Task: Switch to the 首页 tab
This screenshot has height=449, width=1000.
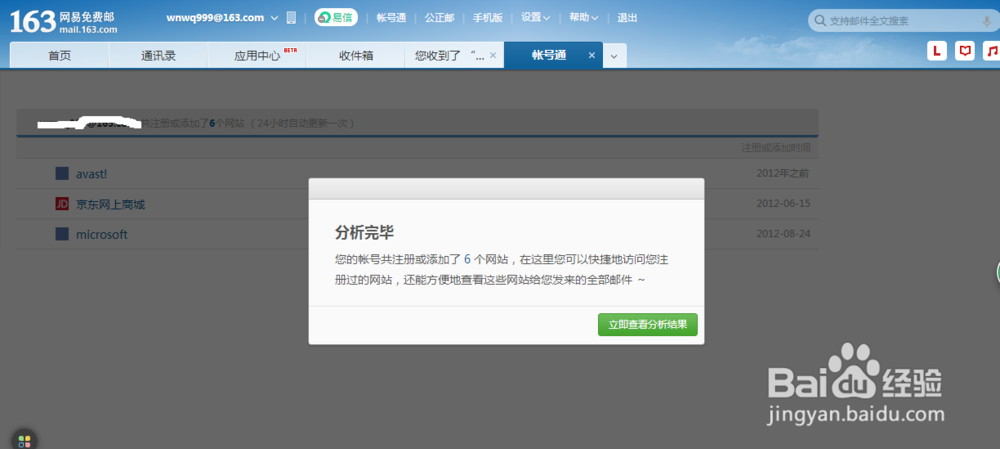Action: pos(59,55)
